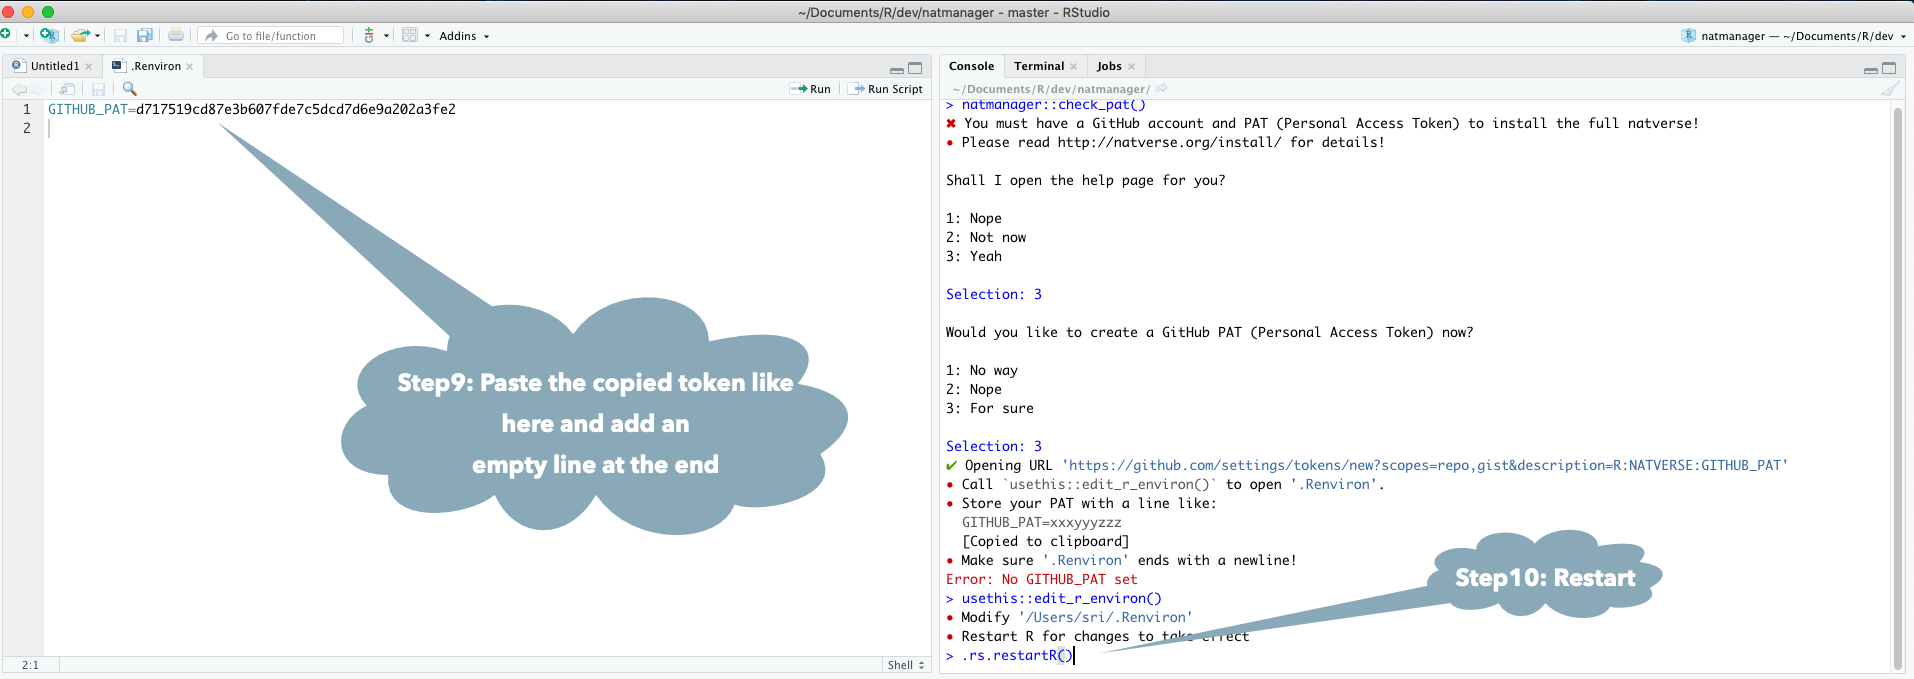The image size is (1914, 679).
Task: Click the console vertical scrollbar
Action: point(1897,380)
